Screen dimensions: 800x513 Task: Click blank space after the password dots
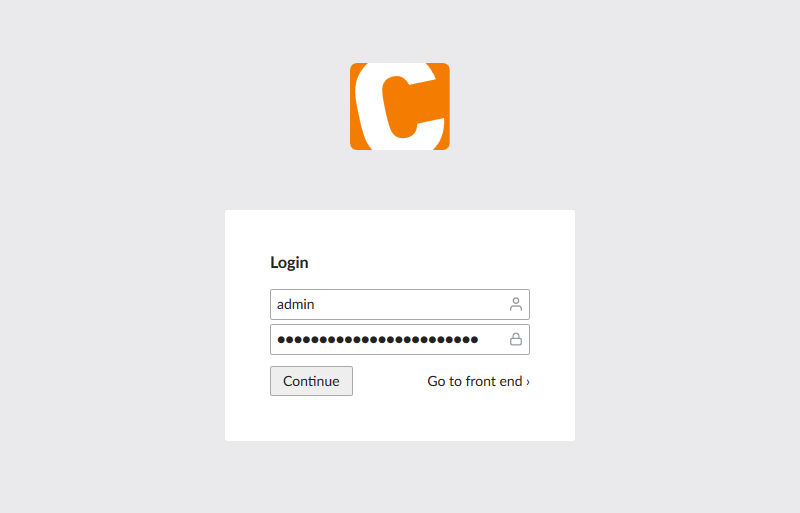(493, 339)
